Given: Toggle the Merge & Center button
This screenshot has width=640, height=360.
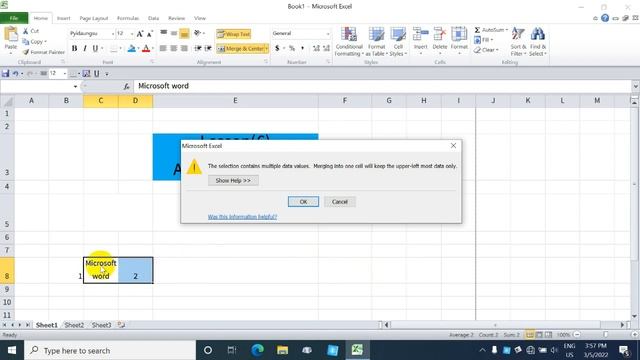Looking at the screenshot, I should (x=240, y=49).
